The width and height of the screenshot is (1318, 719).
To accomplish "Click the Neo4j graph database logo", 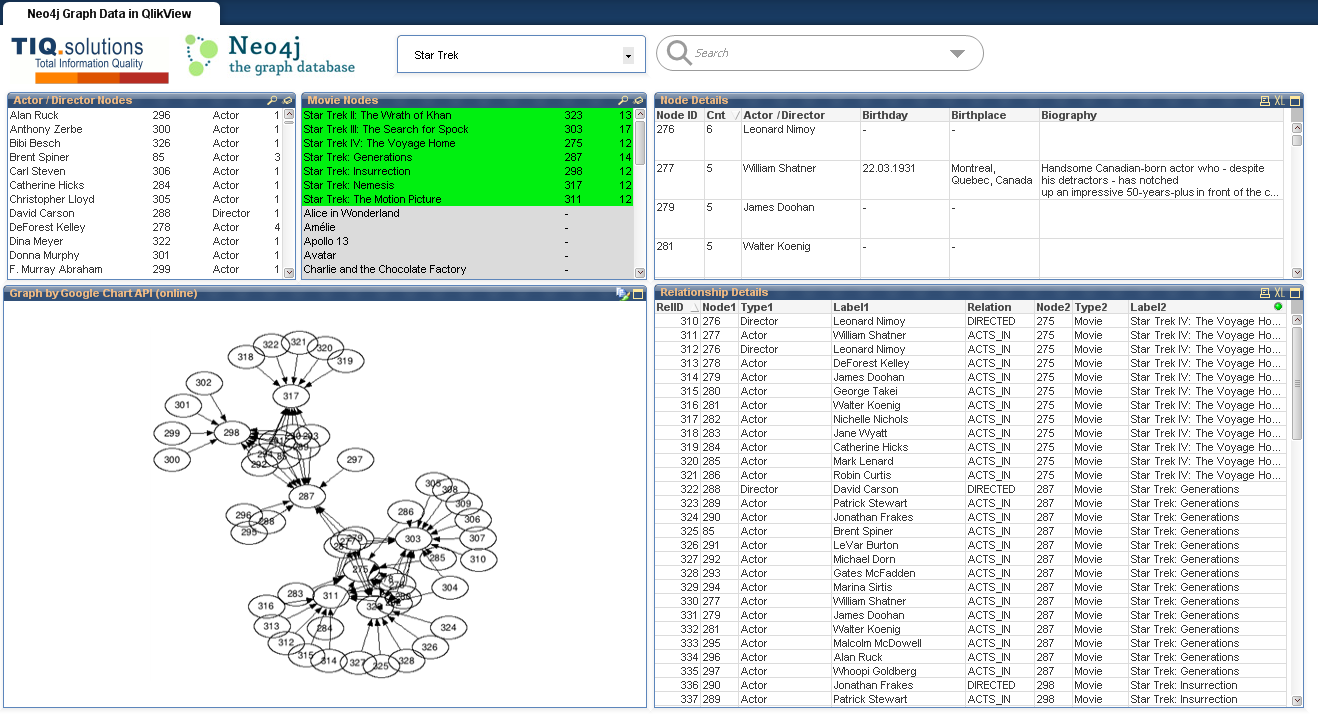I will (x=271, y=56).
